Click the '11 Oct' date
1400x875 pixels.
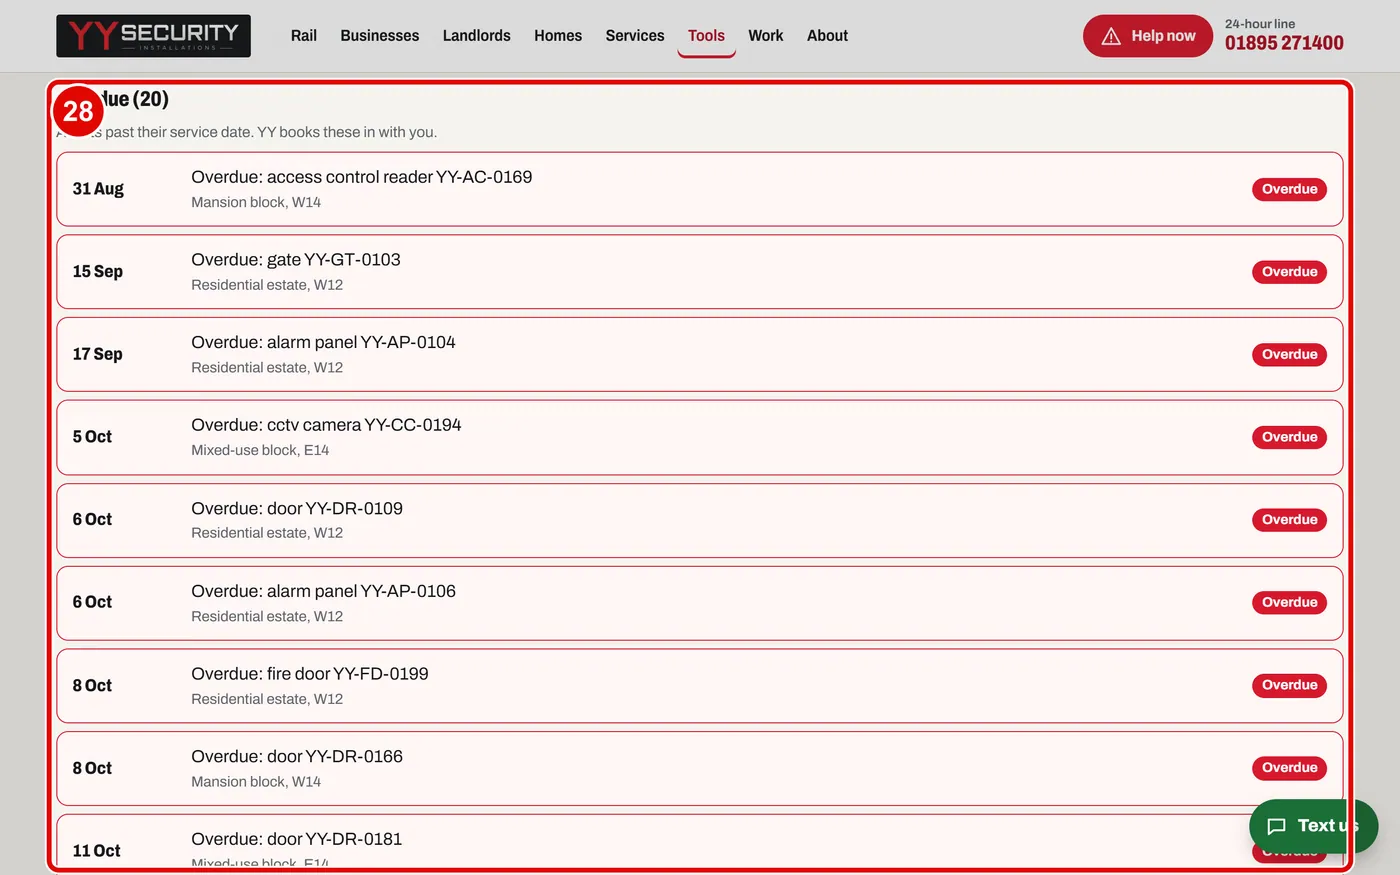point(96,851)
